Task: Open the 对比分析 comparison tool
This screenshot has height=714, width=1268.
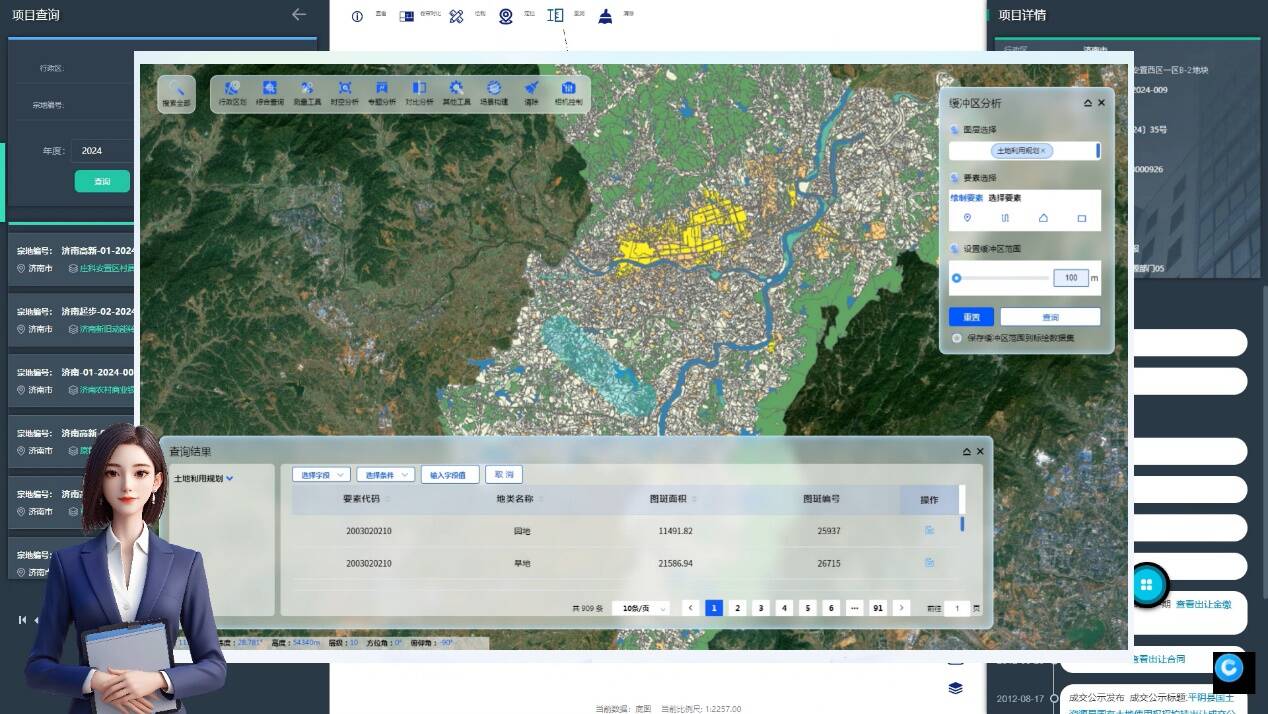Action: pyautogui.click(x=419, y=92)
